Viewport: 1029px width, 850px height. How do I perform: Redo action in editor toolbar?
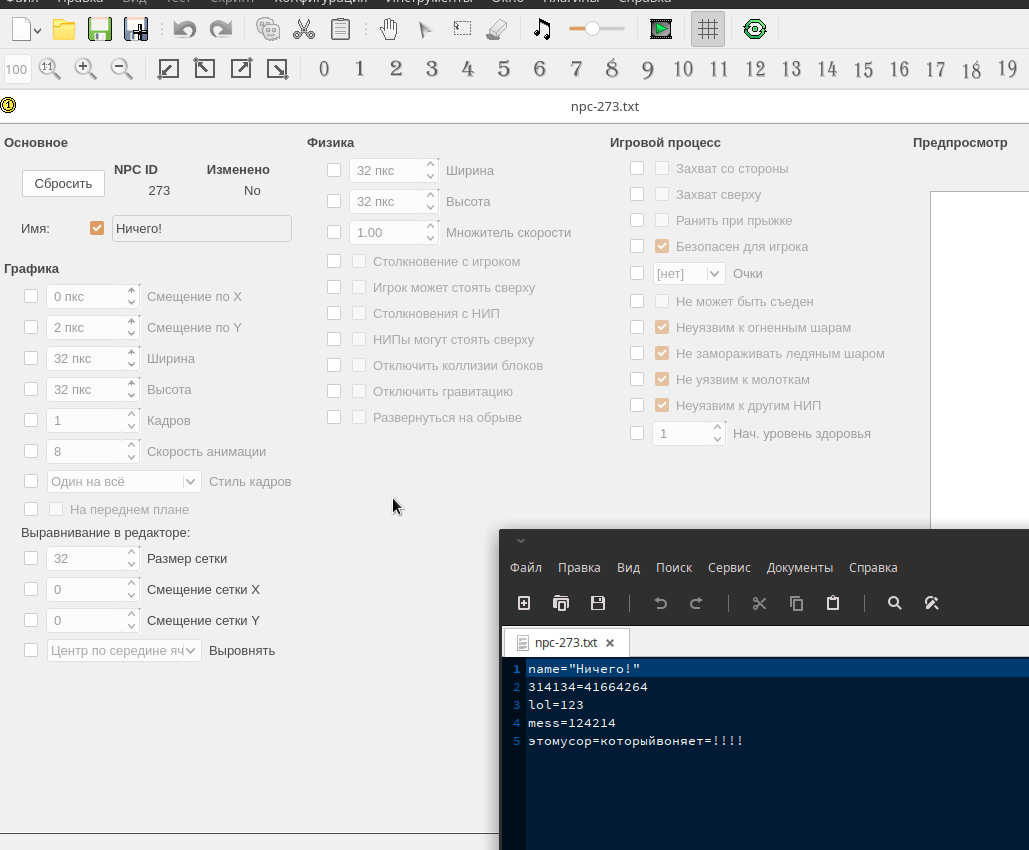221,30
